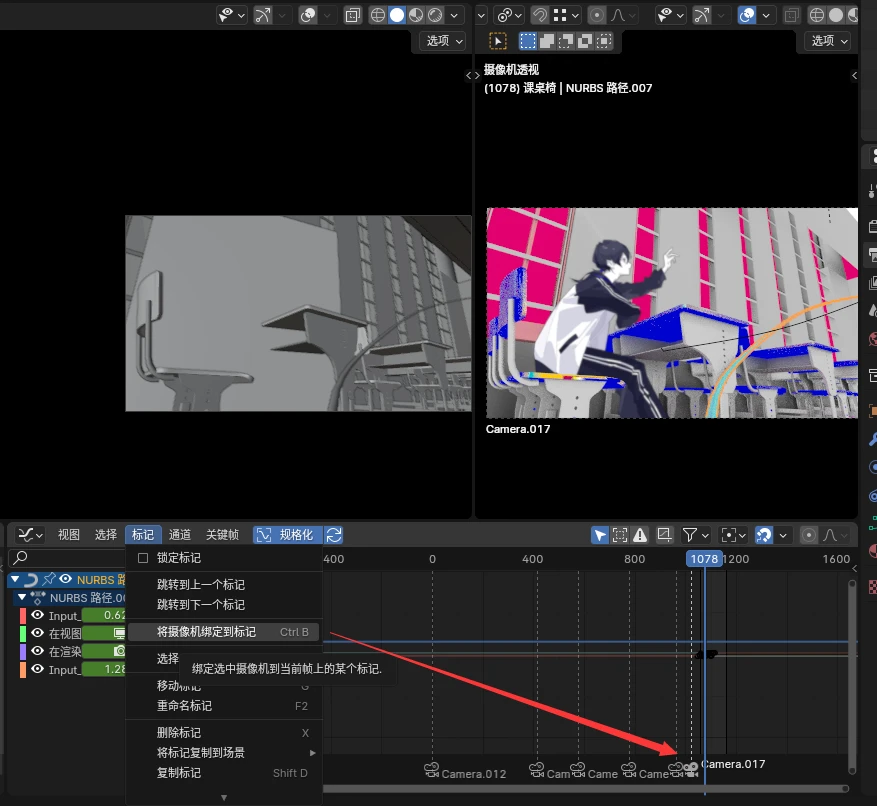Set selection mode to extend
This screenshot has width=877, height=806.
[x=546, y=41]
